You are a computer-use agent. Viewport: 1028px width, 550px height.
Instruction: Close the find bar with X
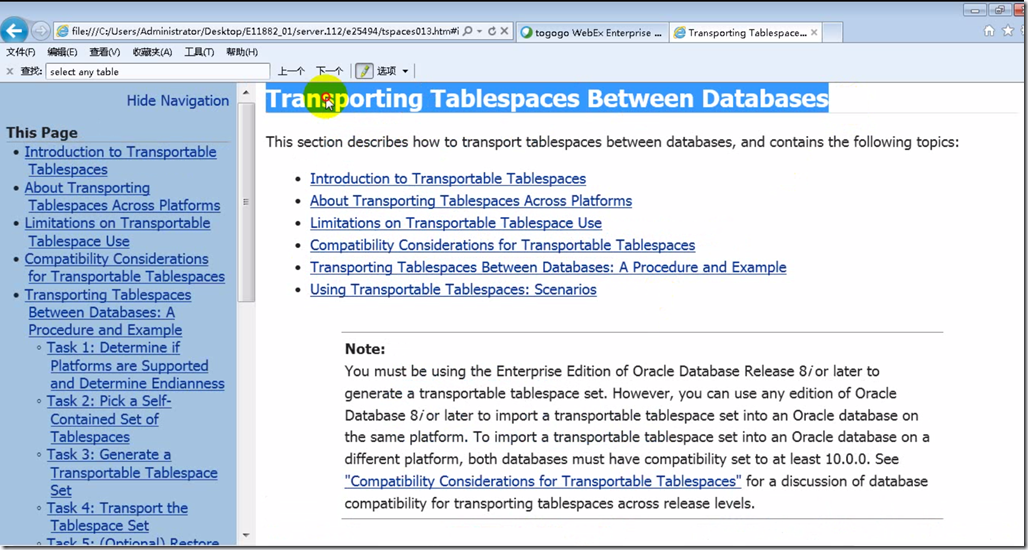10,71
